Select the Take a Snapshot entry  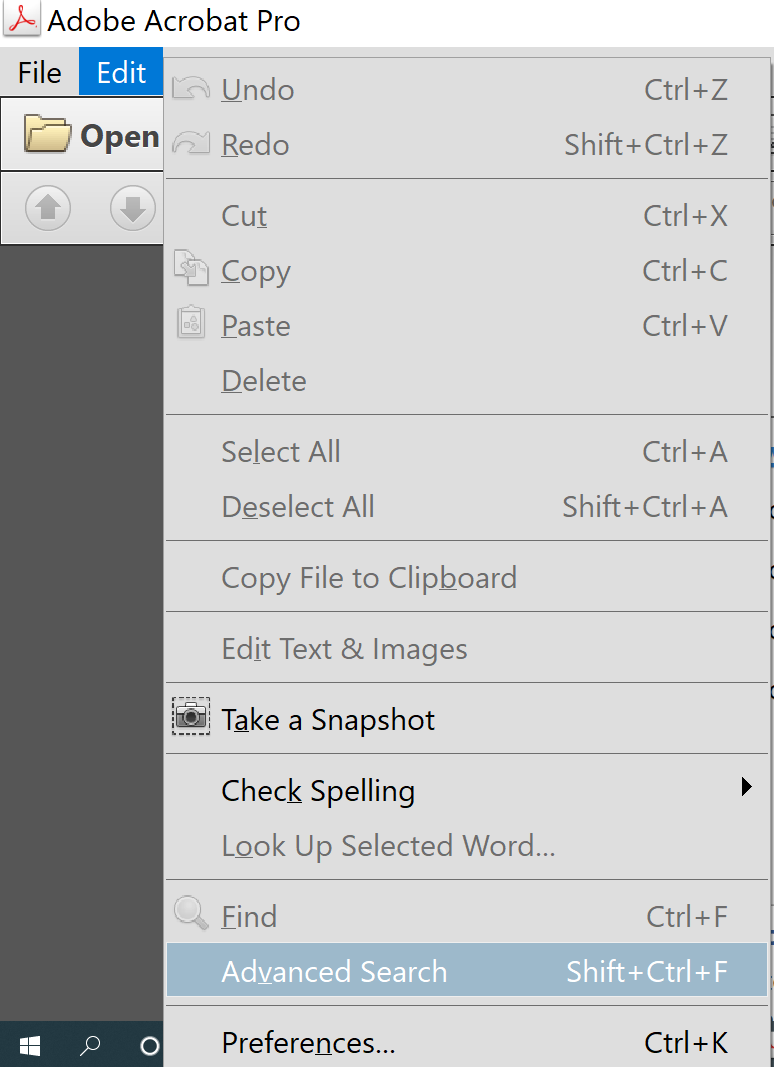coord(328,720)
